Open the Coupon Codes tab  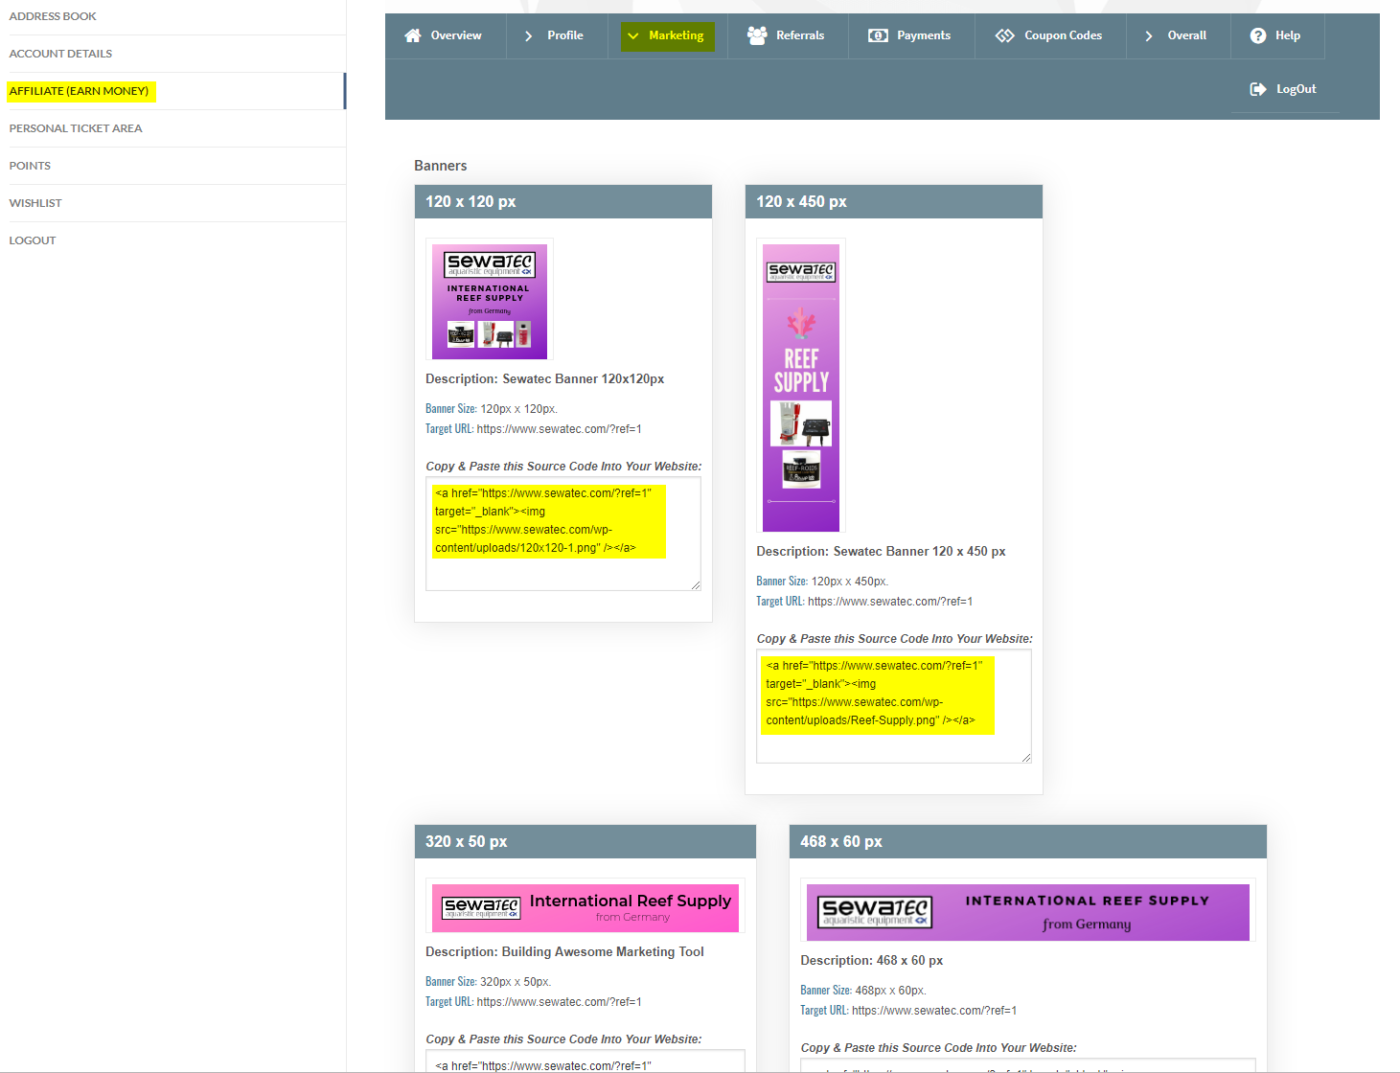(x=1049, y=35)
